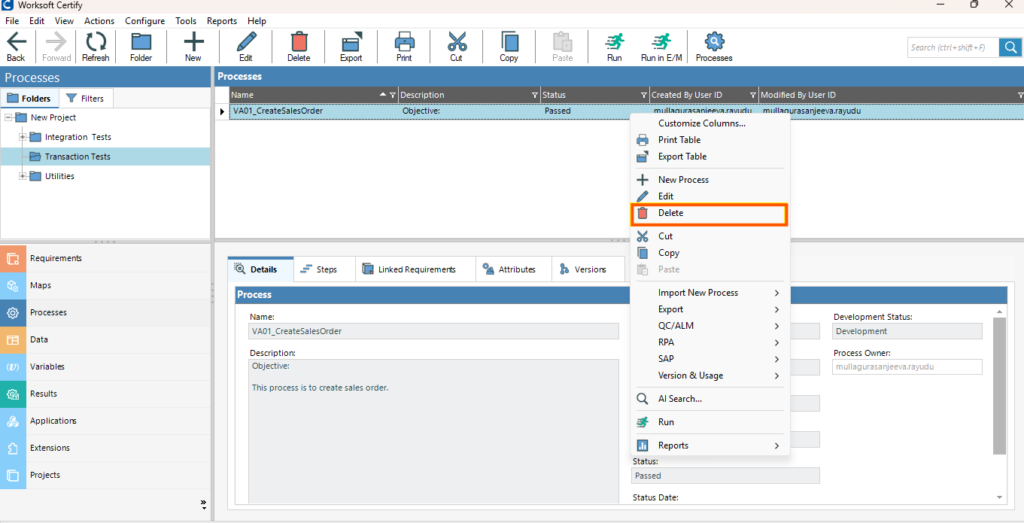Click the Copy toolbar icon
The width and height of the screenshot is (1024, 523).
(x=509, y=47)
